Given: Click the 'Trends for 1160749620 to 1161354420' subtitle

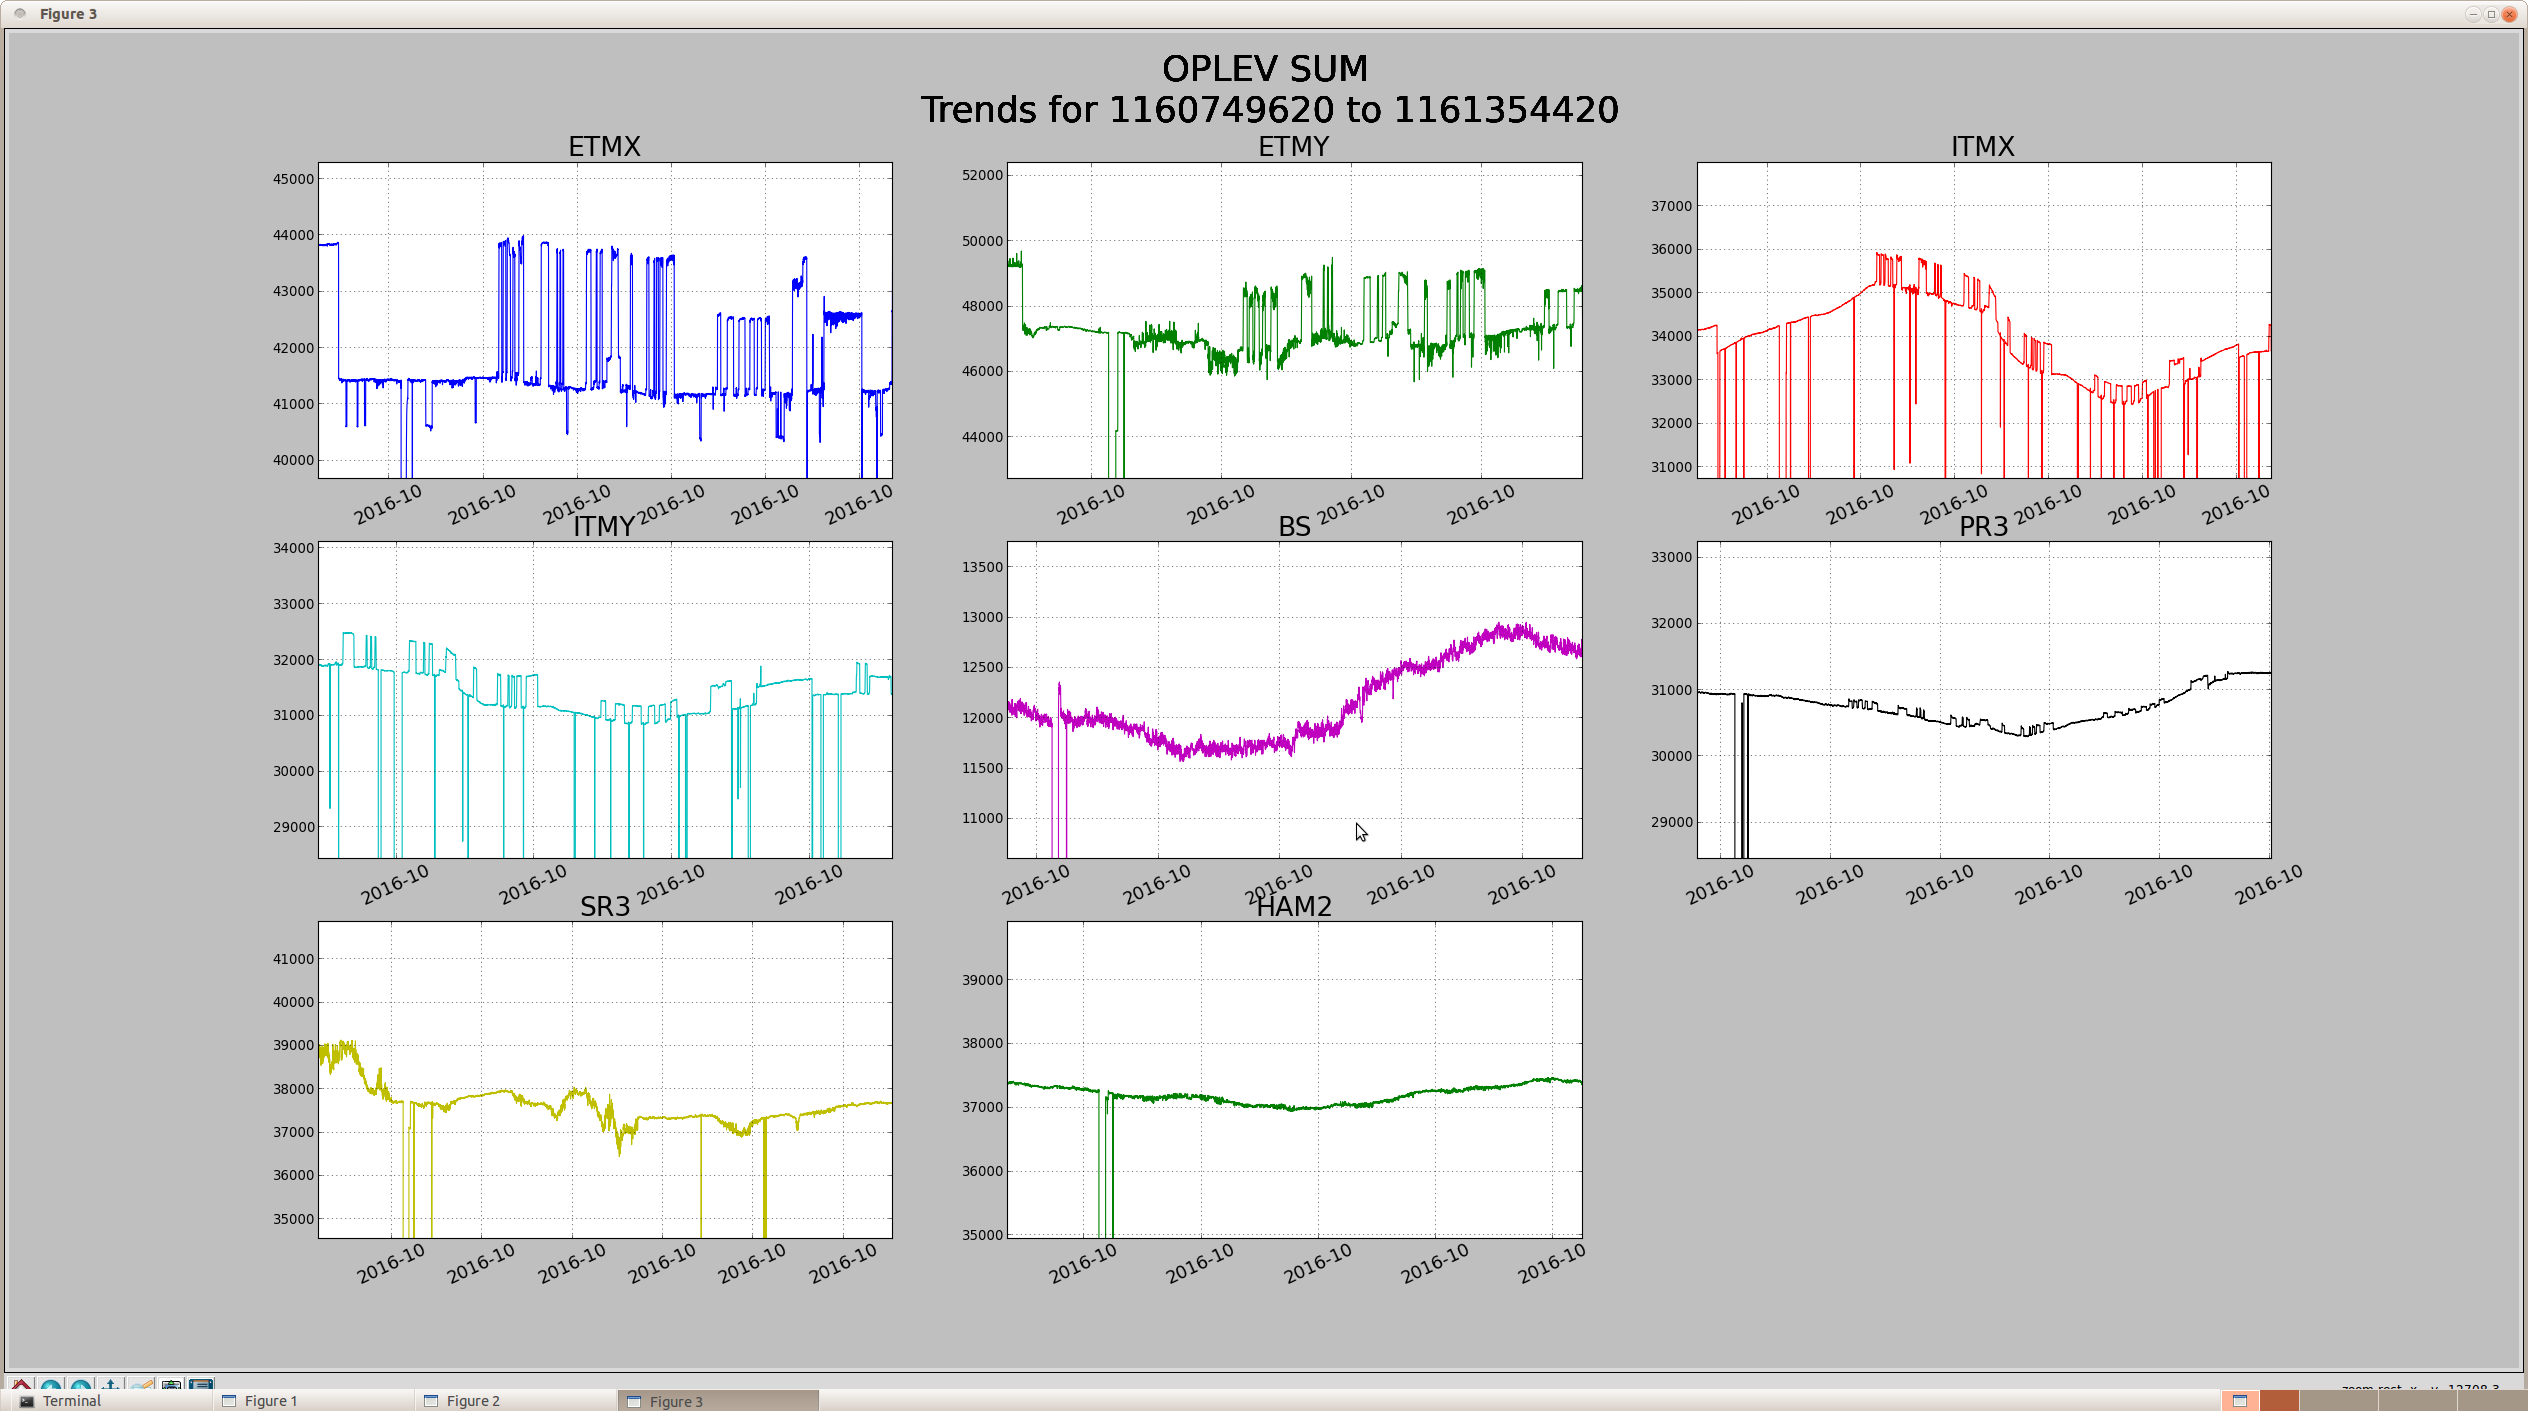Looking at the screenshot, I should (1269, 110).
